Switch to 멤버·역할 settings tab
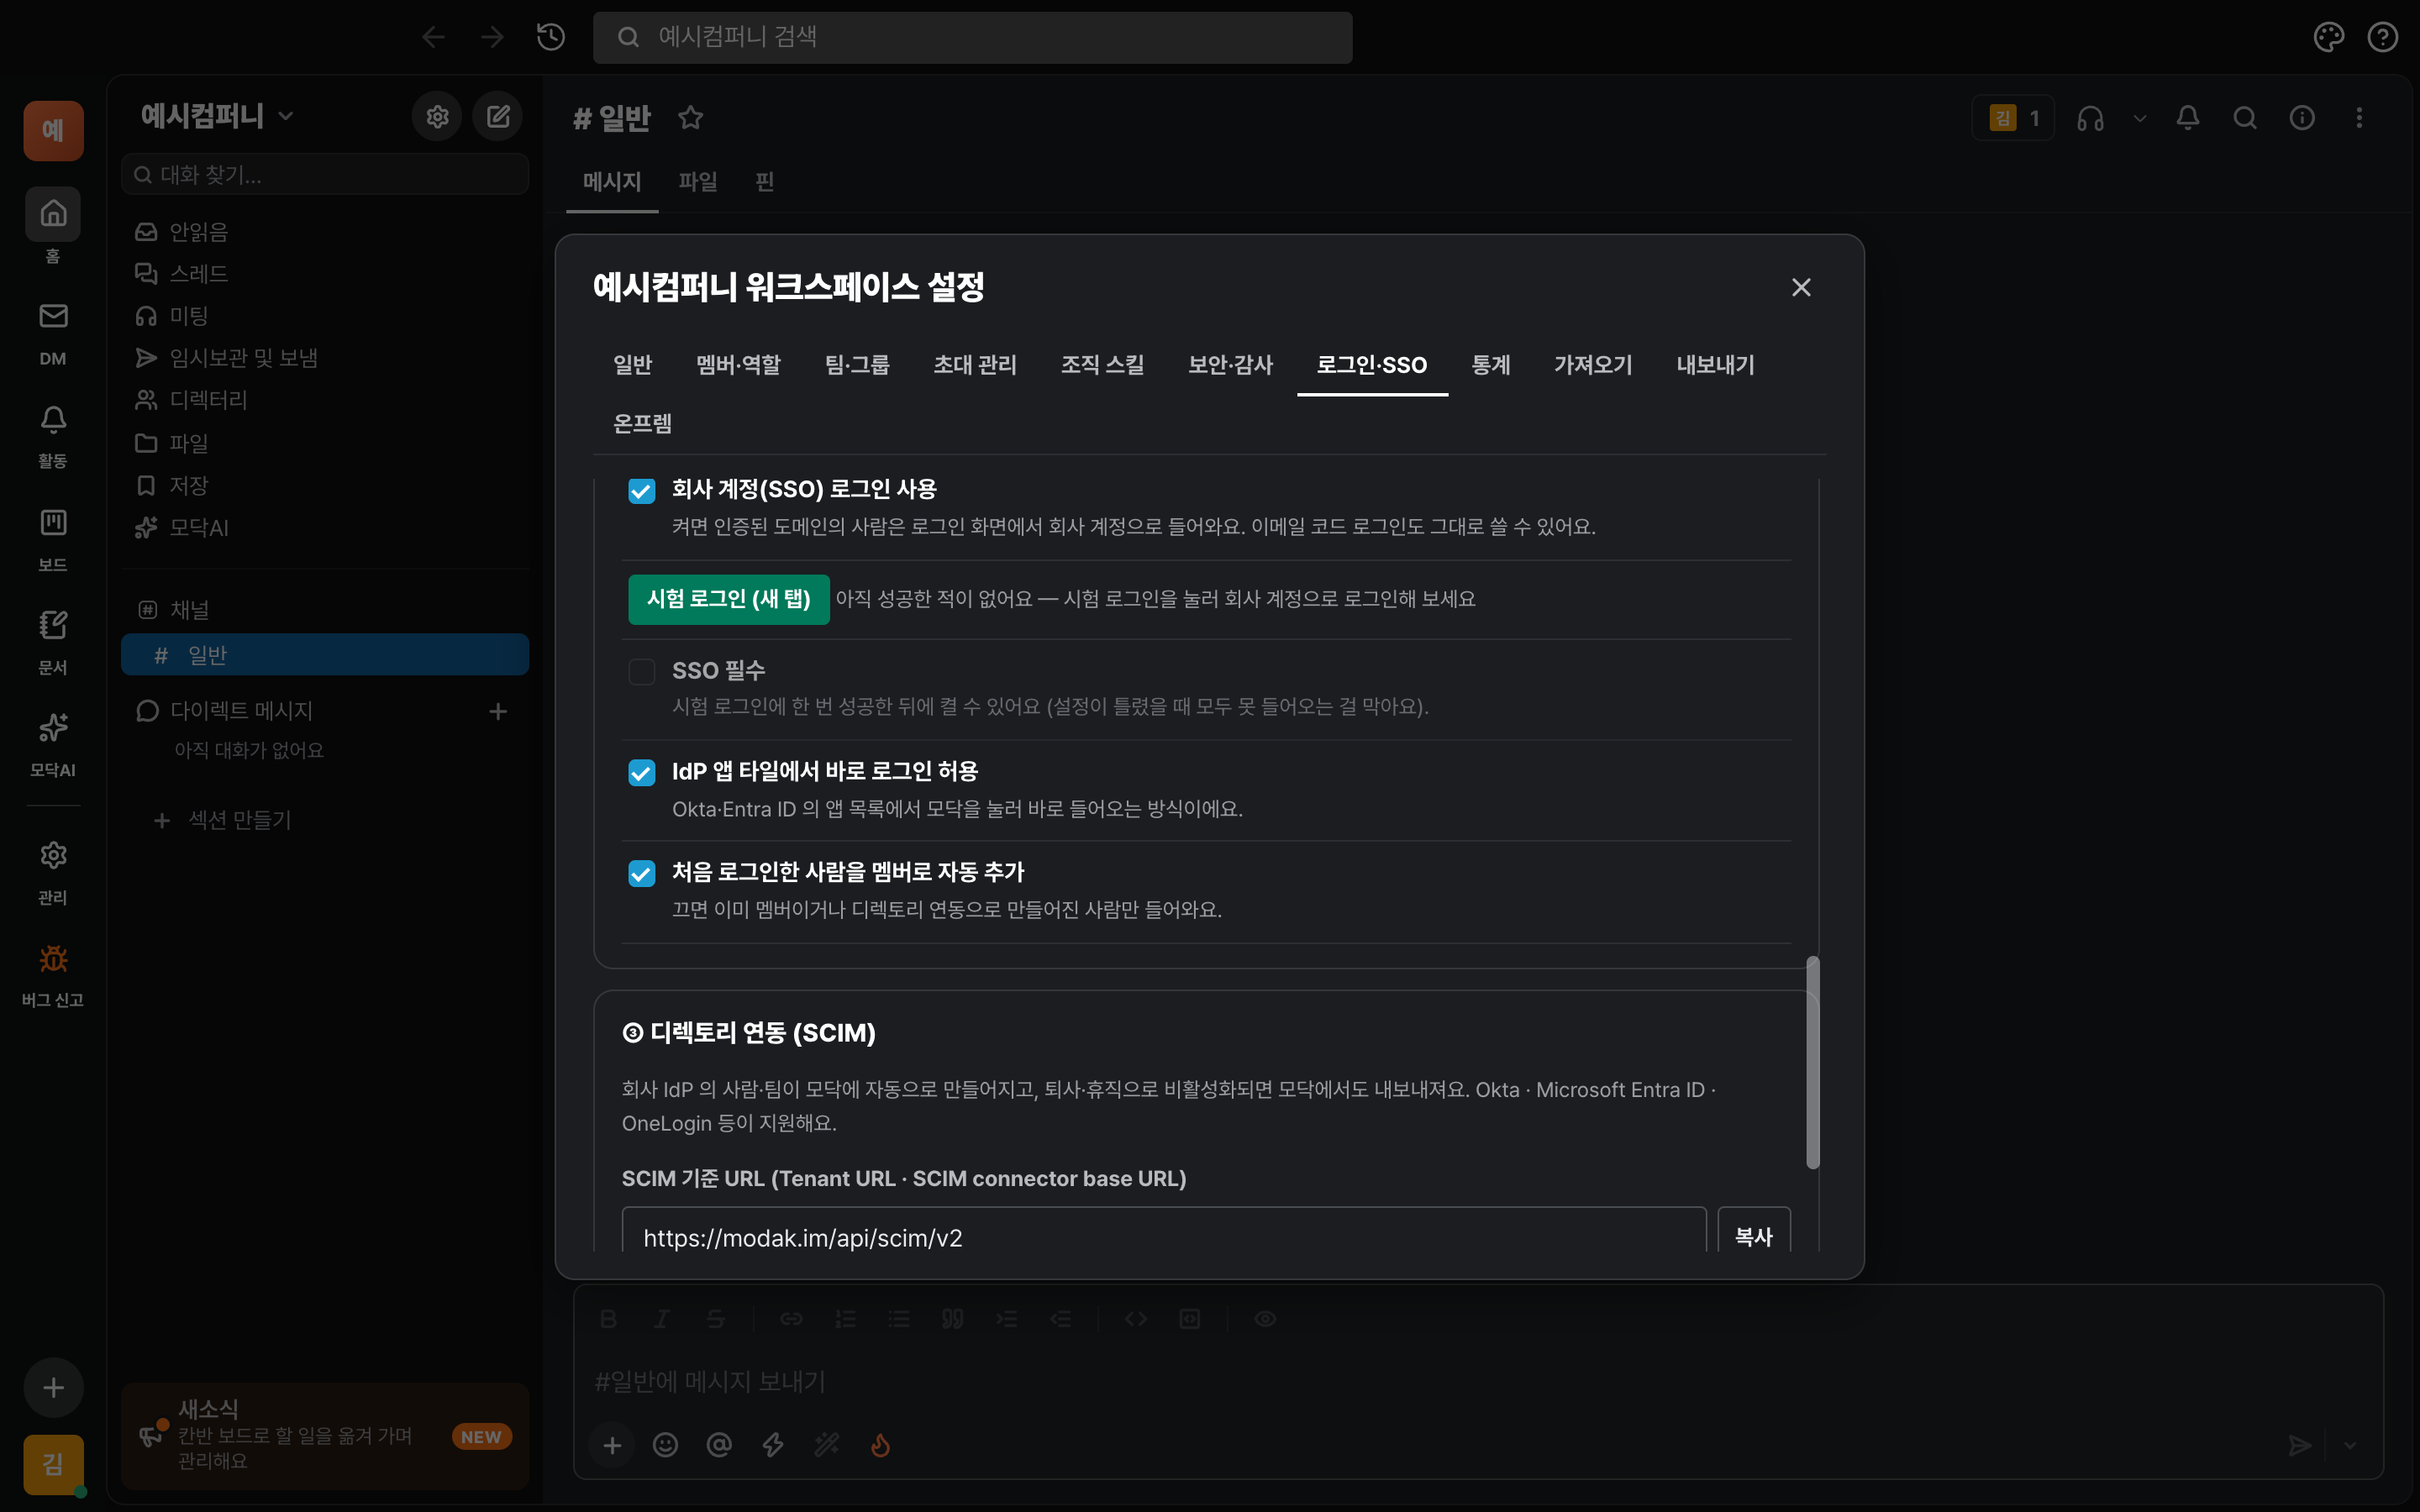This screenshot has width=2420, height=1512. pos(738,365)
